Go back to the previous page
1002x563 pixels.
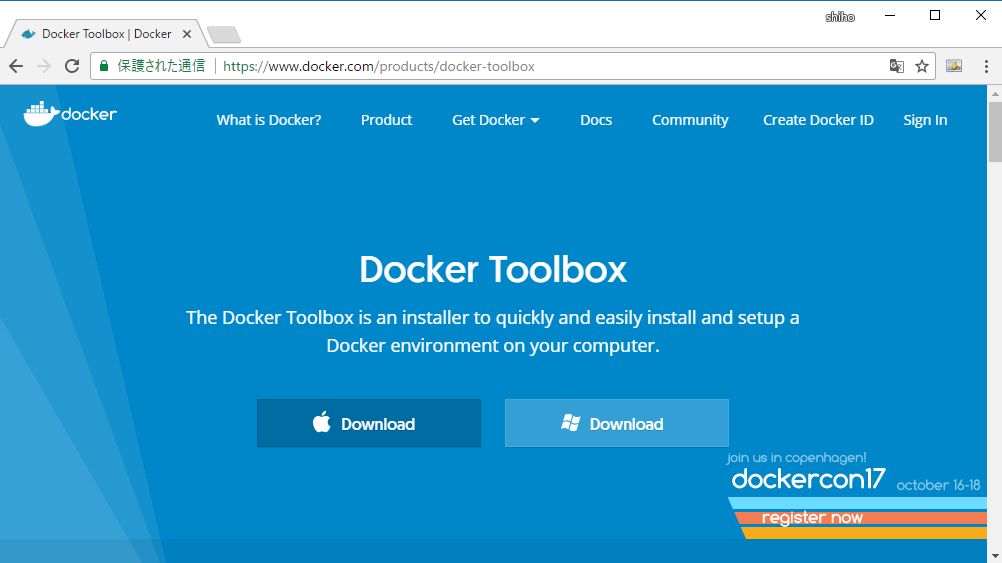pos(16,66)
